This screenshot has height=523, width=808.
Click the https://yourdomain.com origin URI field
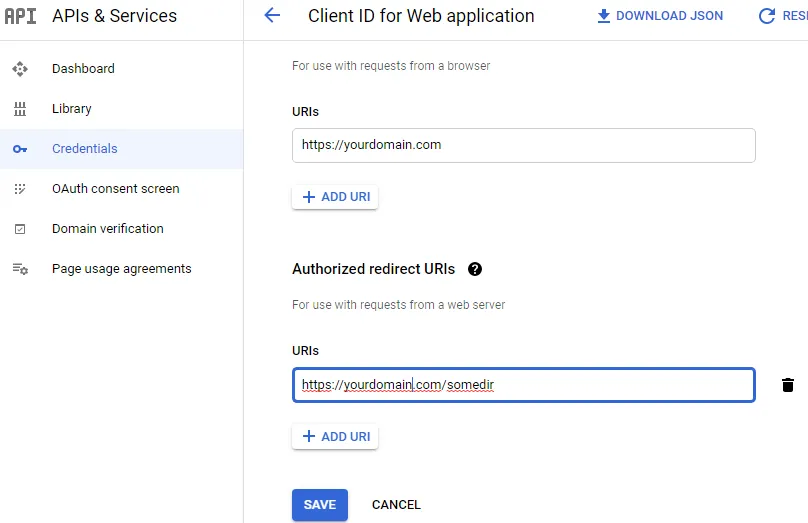[523, 145]
